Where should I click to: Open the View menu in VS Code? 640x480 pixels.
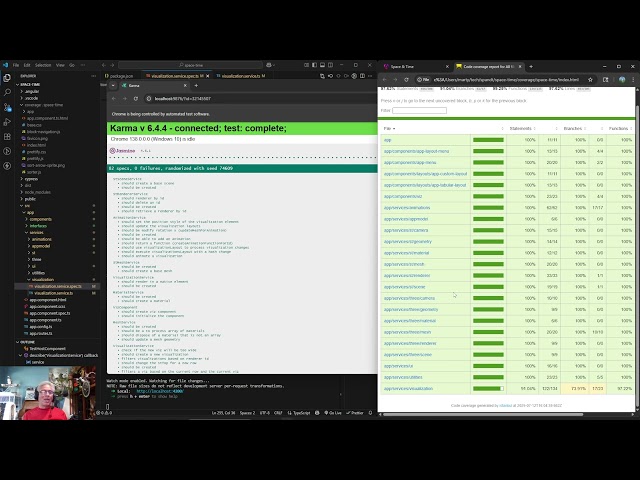pyautogui.click(x=60, y=65)
